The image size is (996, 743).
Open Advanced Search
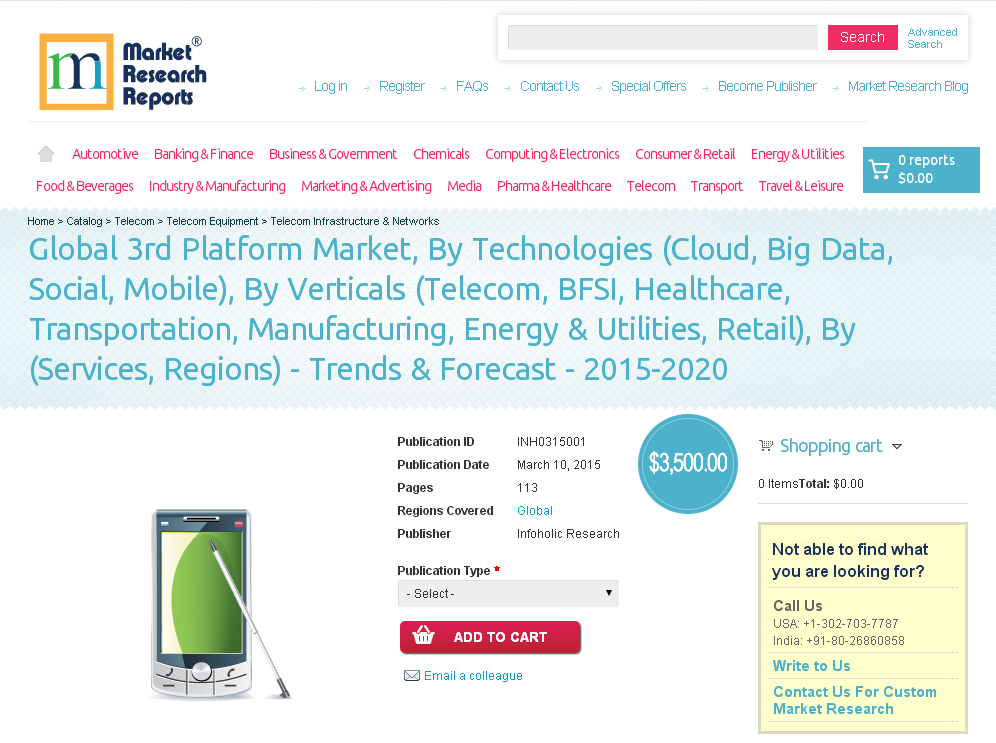coord(932,38)
